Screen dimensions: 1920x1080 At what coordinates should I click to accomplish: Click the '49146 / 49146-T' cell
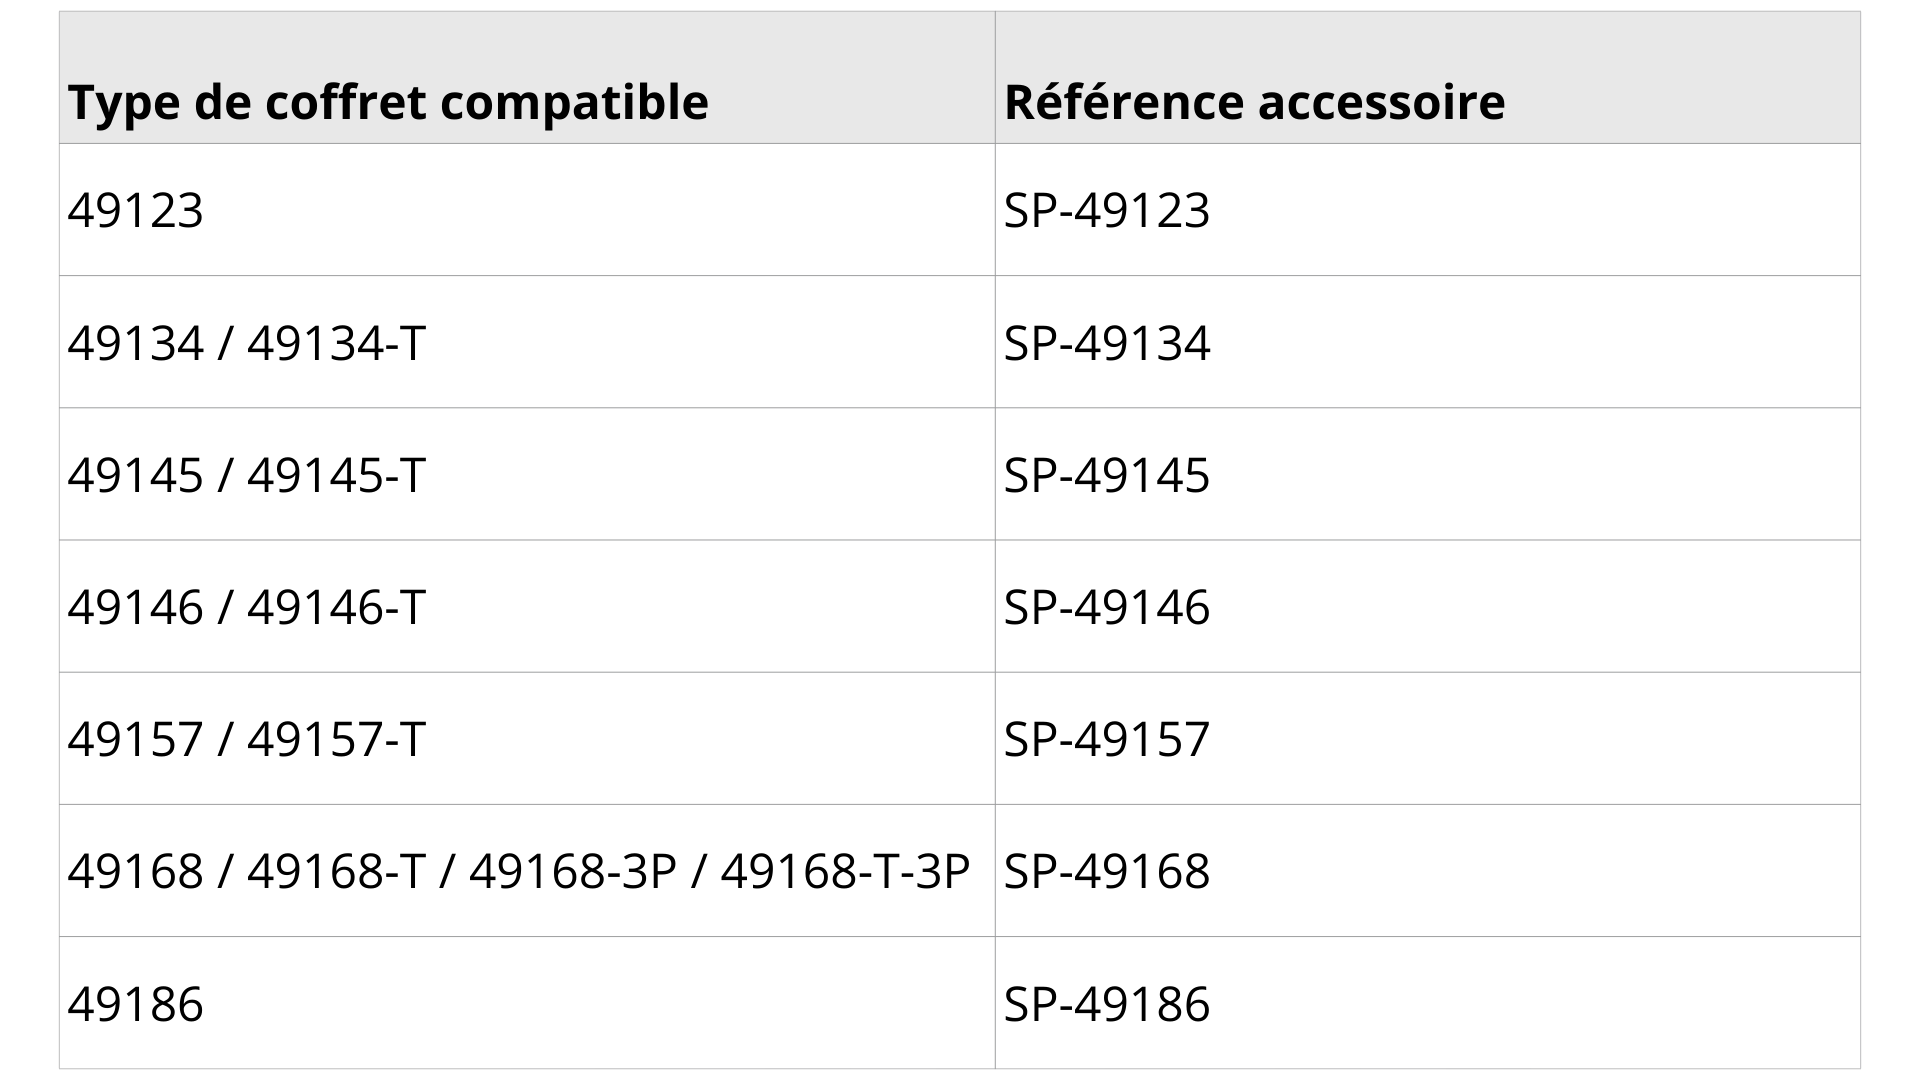527,606
